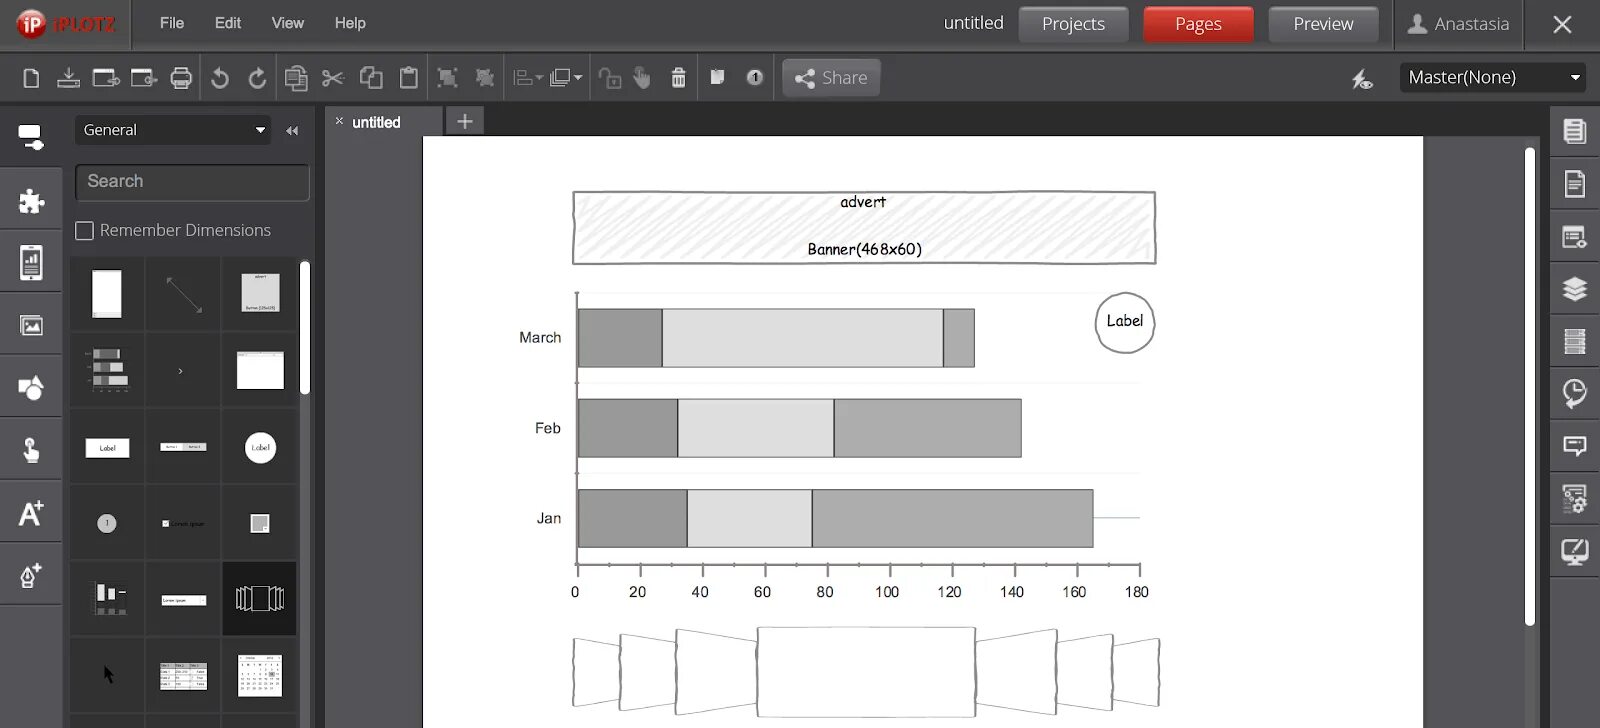Screen dimensions: 1600x728
Task: Click the print icon
Action: (181, 78)
